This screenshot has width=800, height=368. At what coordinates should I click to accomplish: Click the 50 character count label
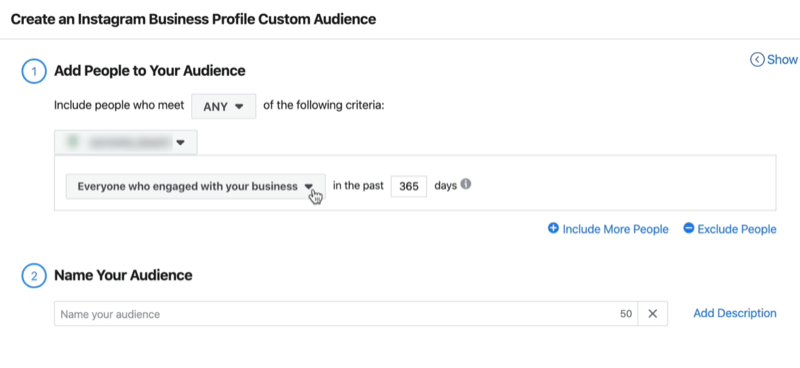click(626, 314)
